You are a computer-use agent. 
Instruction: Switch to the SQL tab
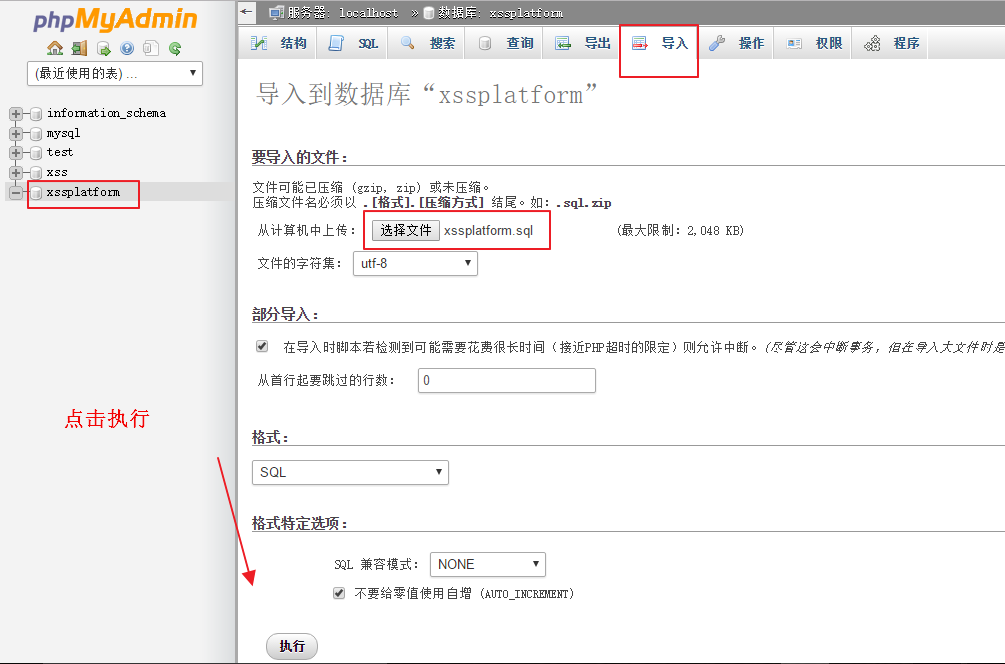353,43
